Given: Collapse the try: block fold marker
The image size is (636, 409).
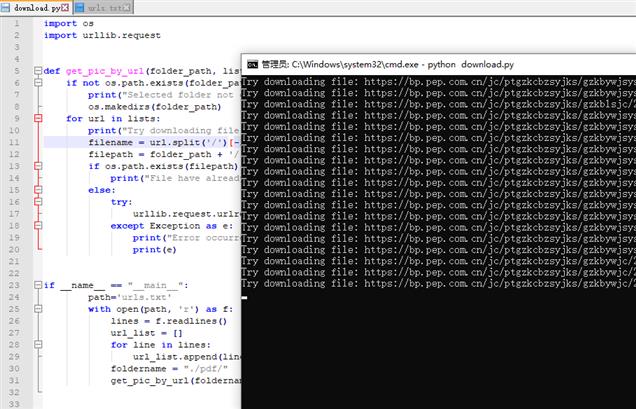Looking at the screenshot, I should coord(38,202).
